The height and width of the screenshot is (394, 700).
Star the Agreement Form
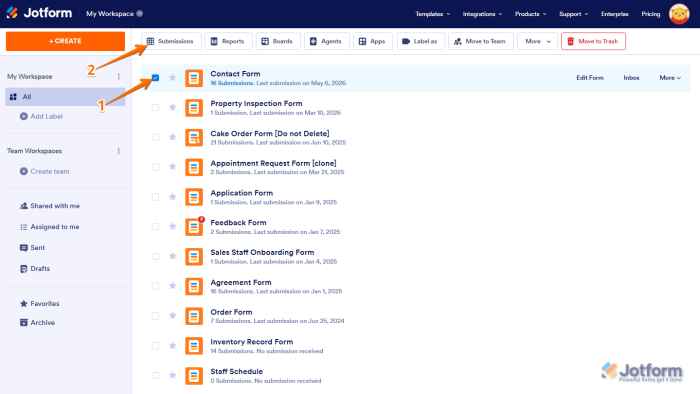pos(173,286)
